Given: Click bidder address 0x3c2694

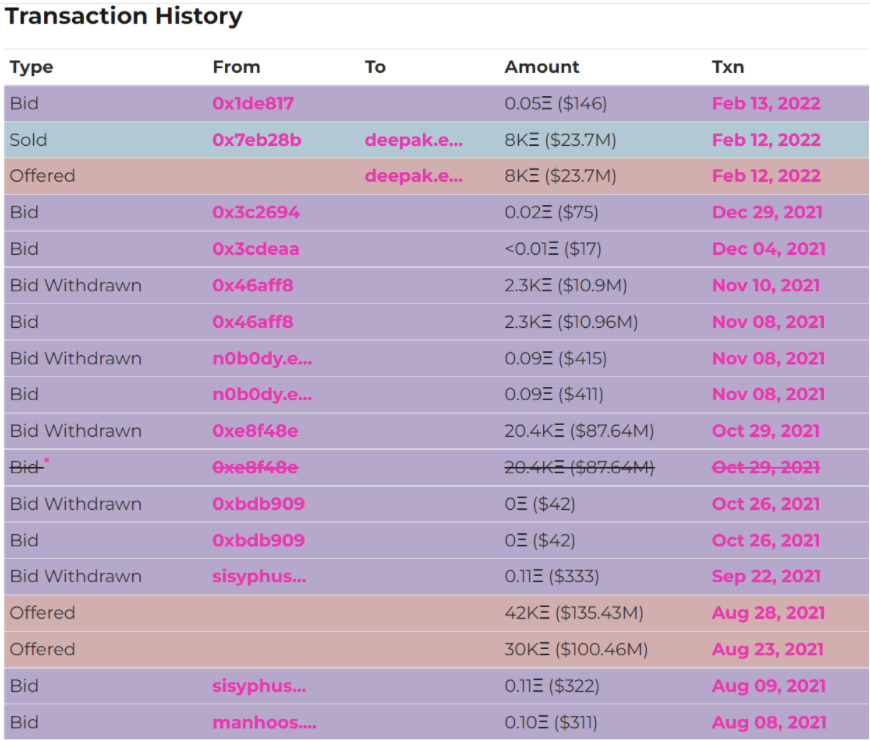Looking at the screenshot, I should pyautogui.click(x=256, y=212).
